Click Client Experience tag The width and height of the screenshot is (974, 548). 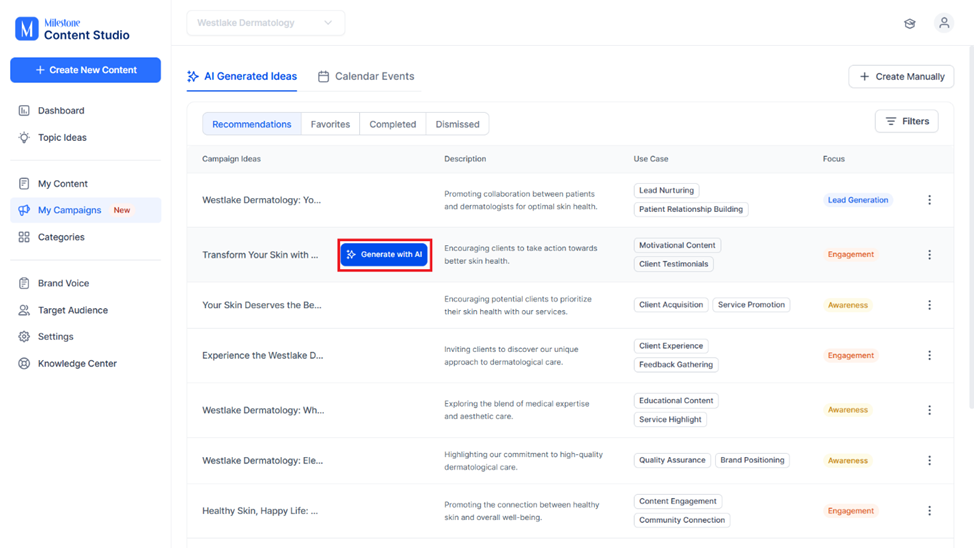click(x=671, y=346)
